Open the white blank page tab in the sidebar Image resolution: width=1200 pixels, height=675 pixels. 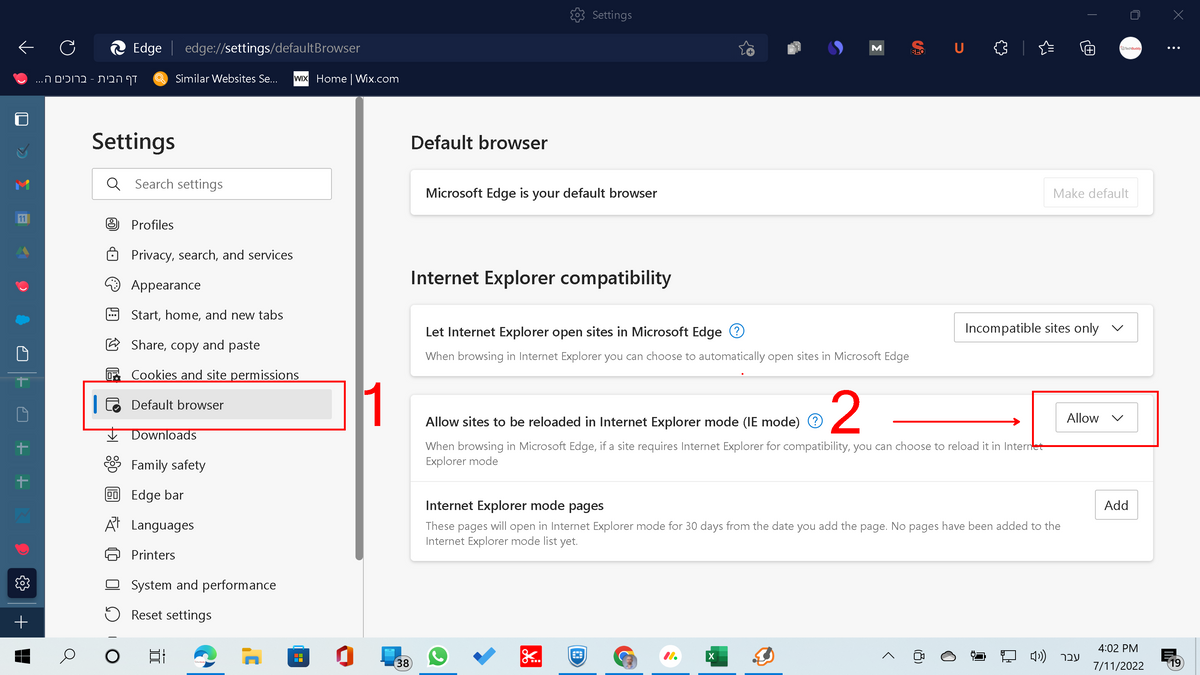point(22,353)
